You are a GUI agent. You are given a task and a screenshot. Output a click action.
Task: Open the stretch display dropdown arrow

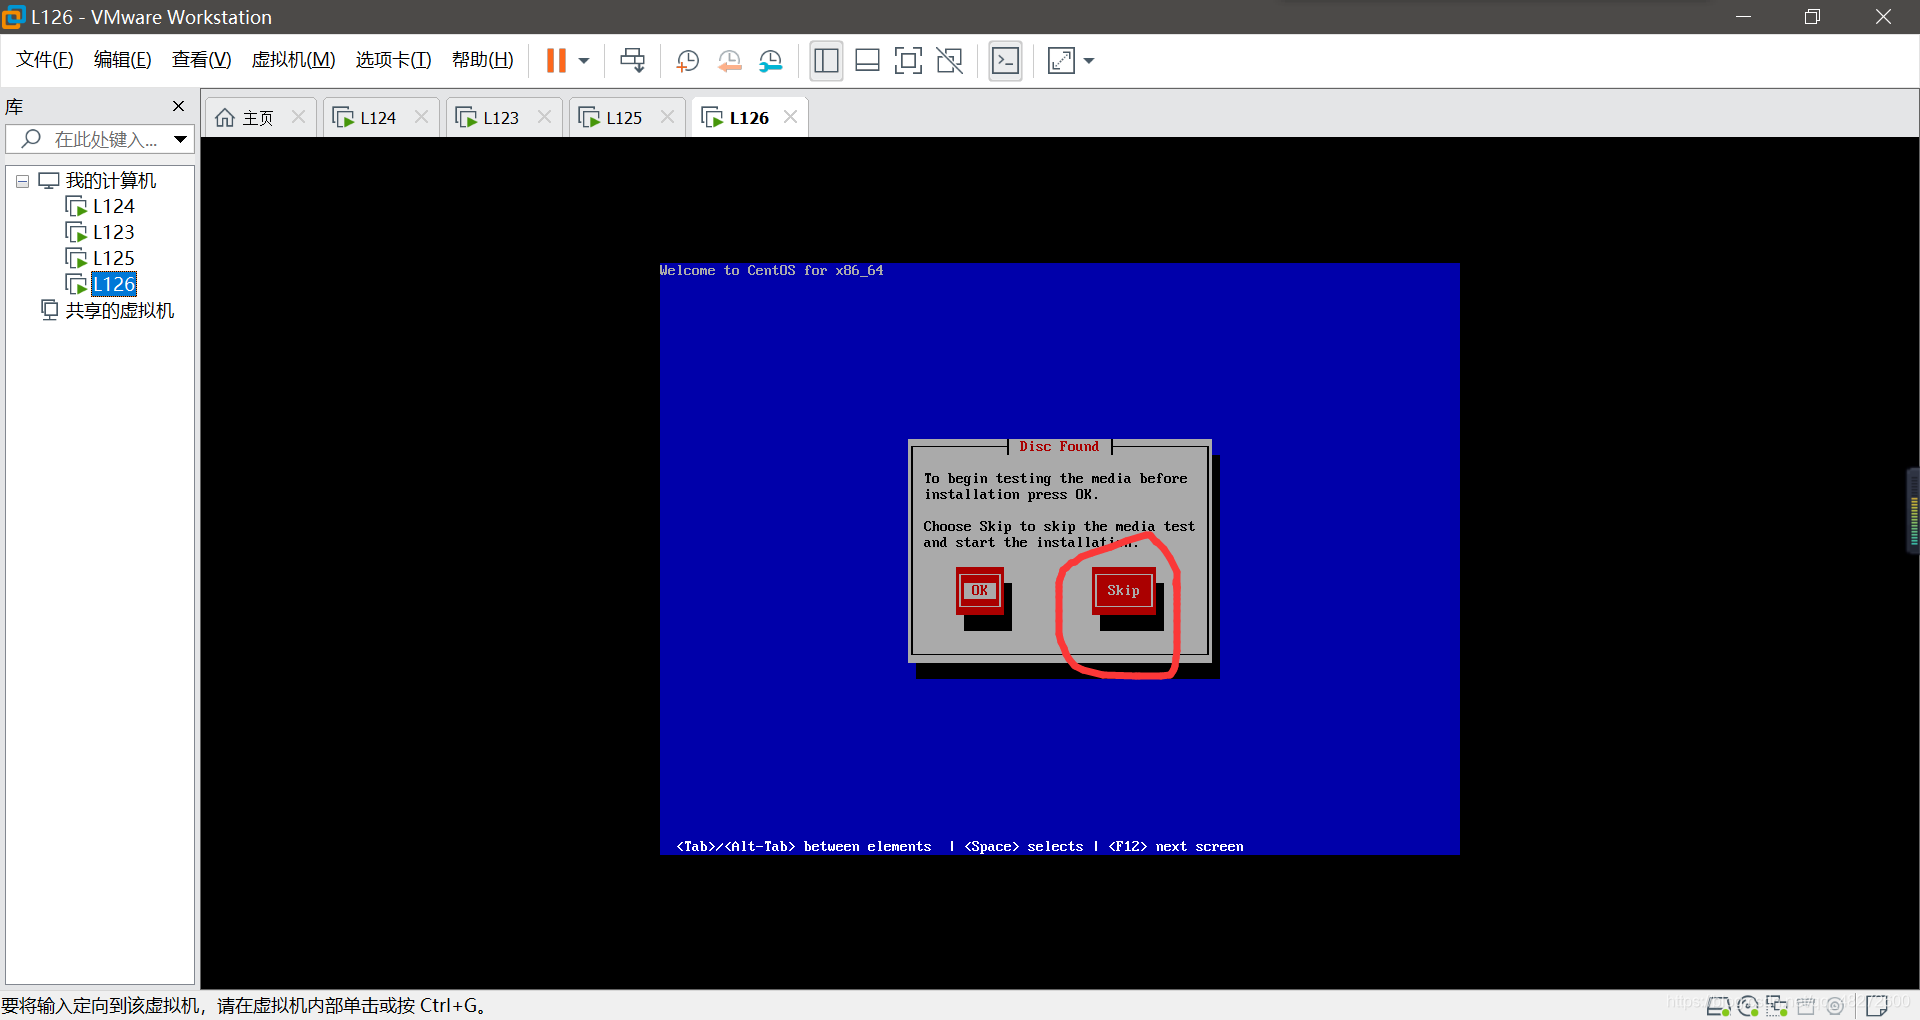(1089, 61)
